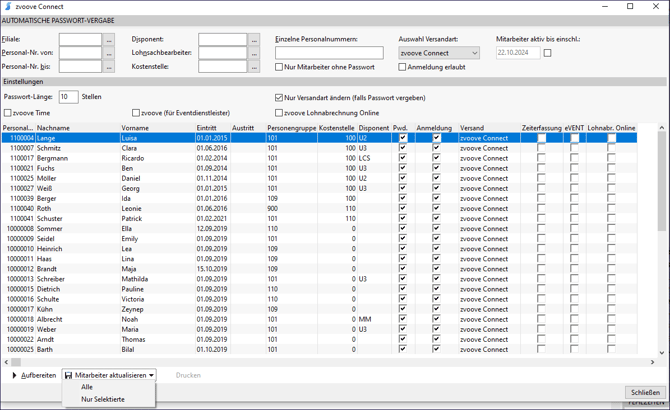The width and height of the screenshot is (670, 410).
Task: Toggle Zeiterfassung checkbox in Lange row
Action: point(541,138)
